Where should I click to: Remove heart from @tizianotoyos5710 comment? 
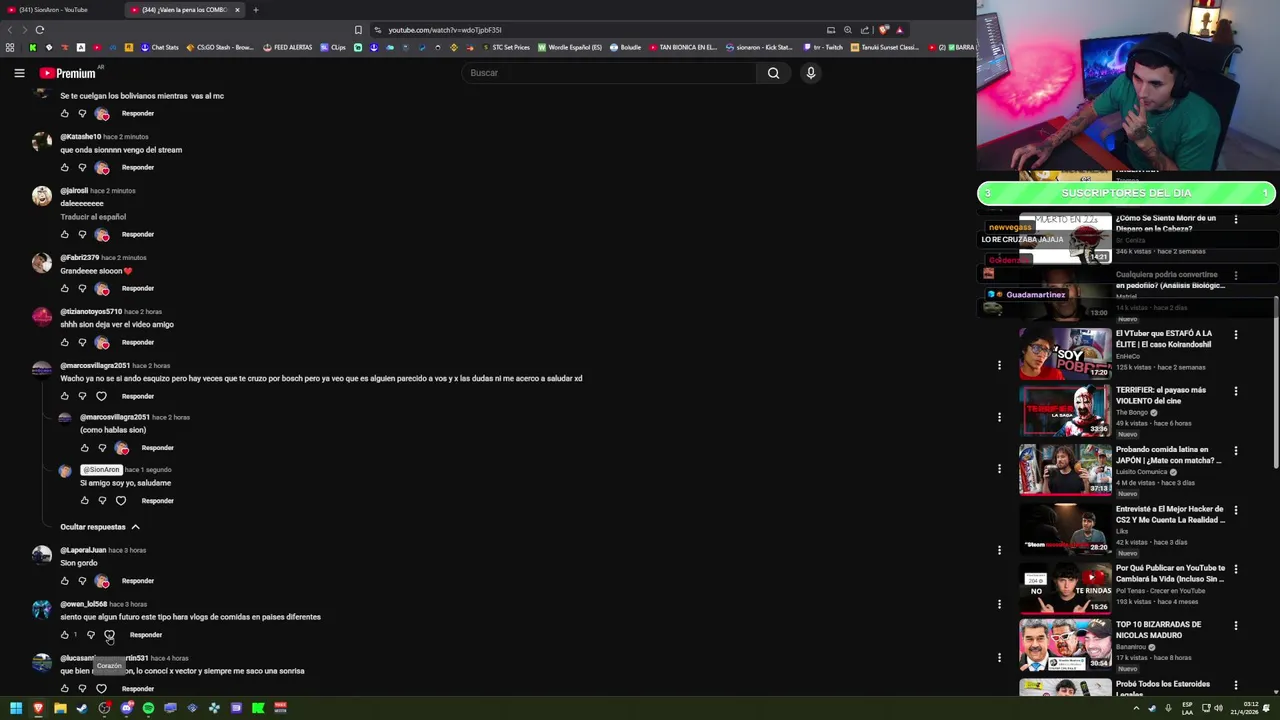click(x=102, y=342)
